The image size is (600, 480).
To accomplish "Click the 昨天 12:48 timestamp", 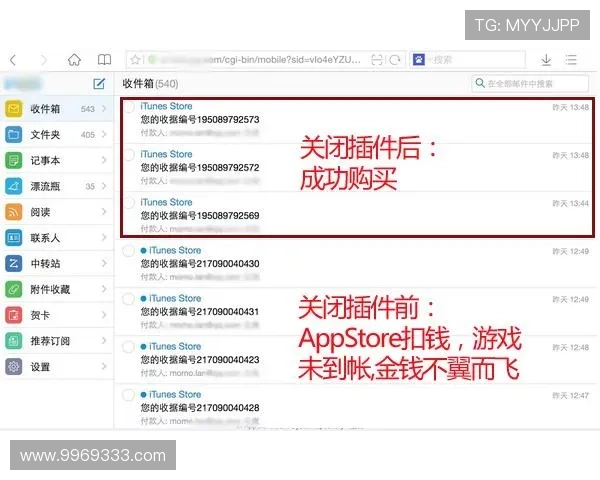I will point(571,347).
